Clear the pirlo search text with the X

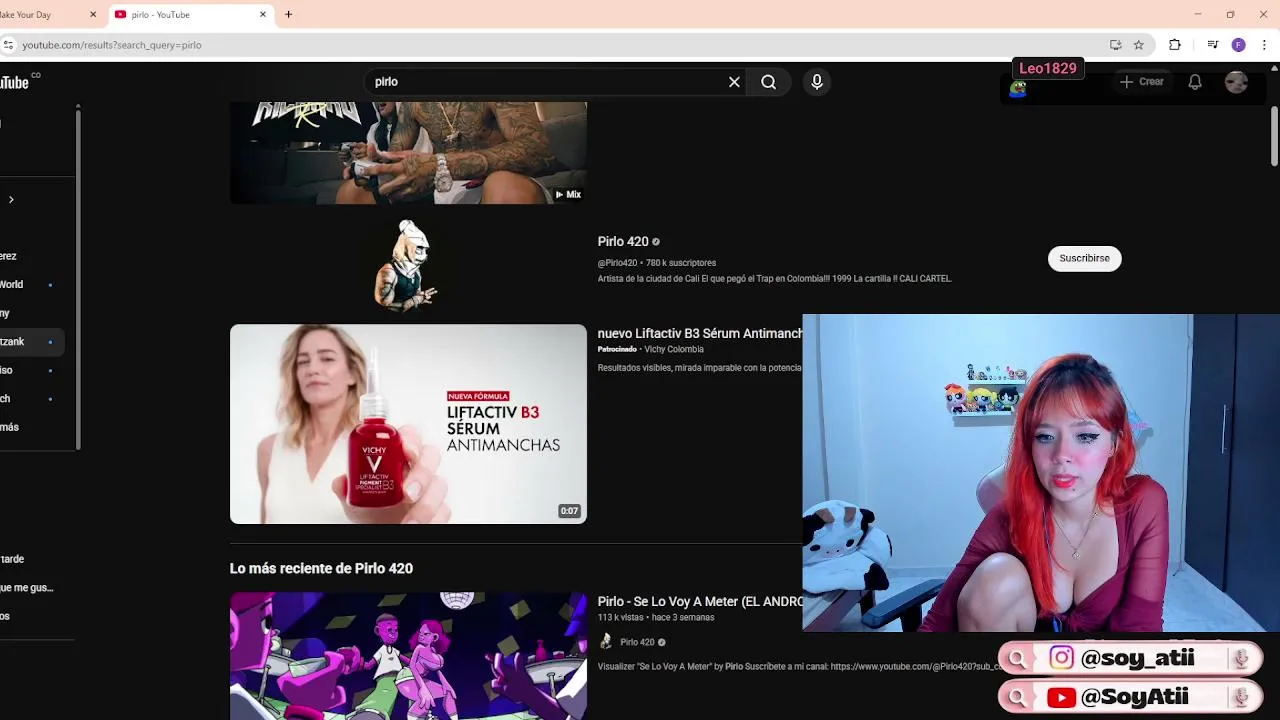pyautogui.click(x=734, y=82)
